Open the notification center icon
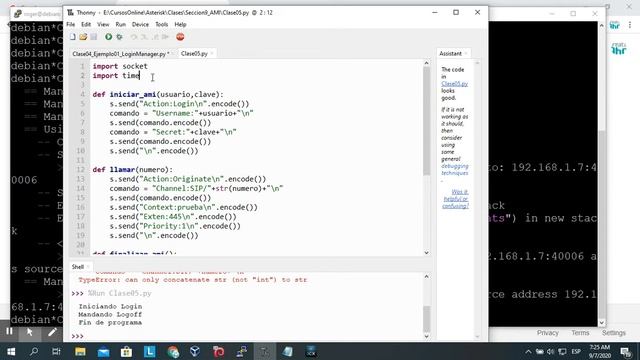The width and height of the screenshot is (640, 360). 626,351
